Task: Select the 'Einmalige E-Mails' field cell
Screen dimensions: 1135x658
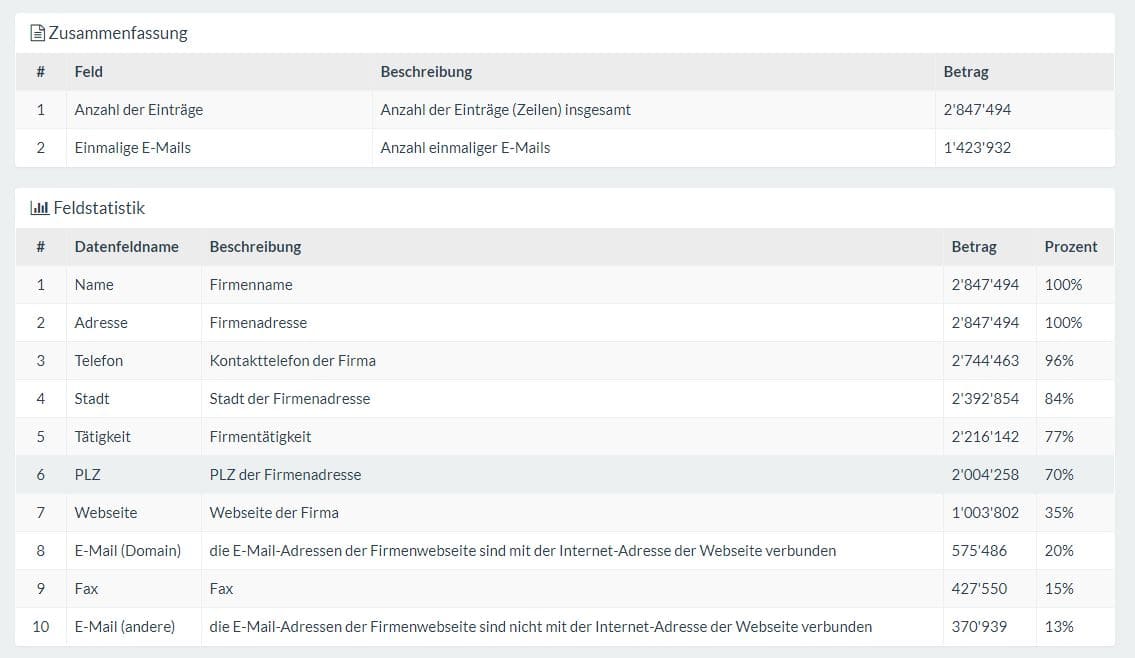Action: 132,147
